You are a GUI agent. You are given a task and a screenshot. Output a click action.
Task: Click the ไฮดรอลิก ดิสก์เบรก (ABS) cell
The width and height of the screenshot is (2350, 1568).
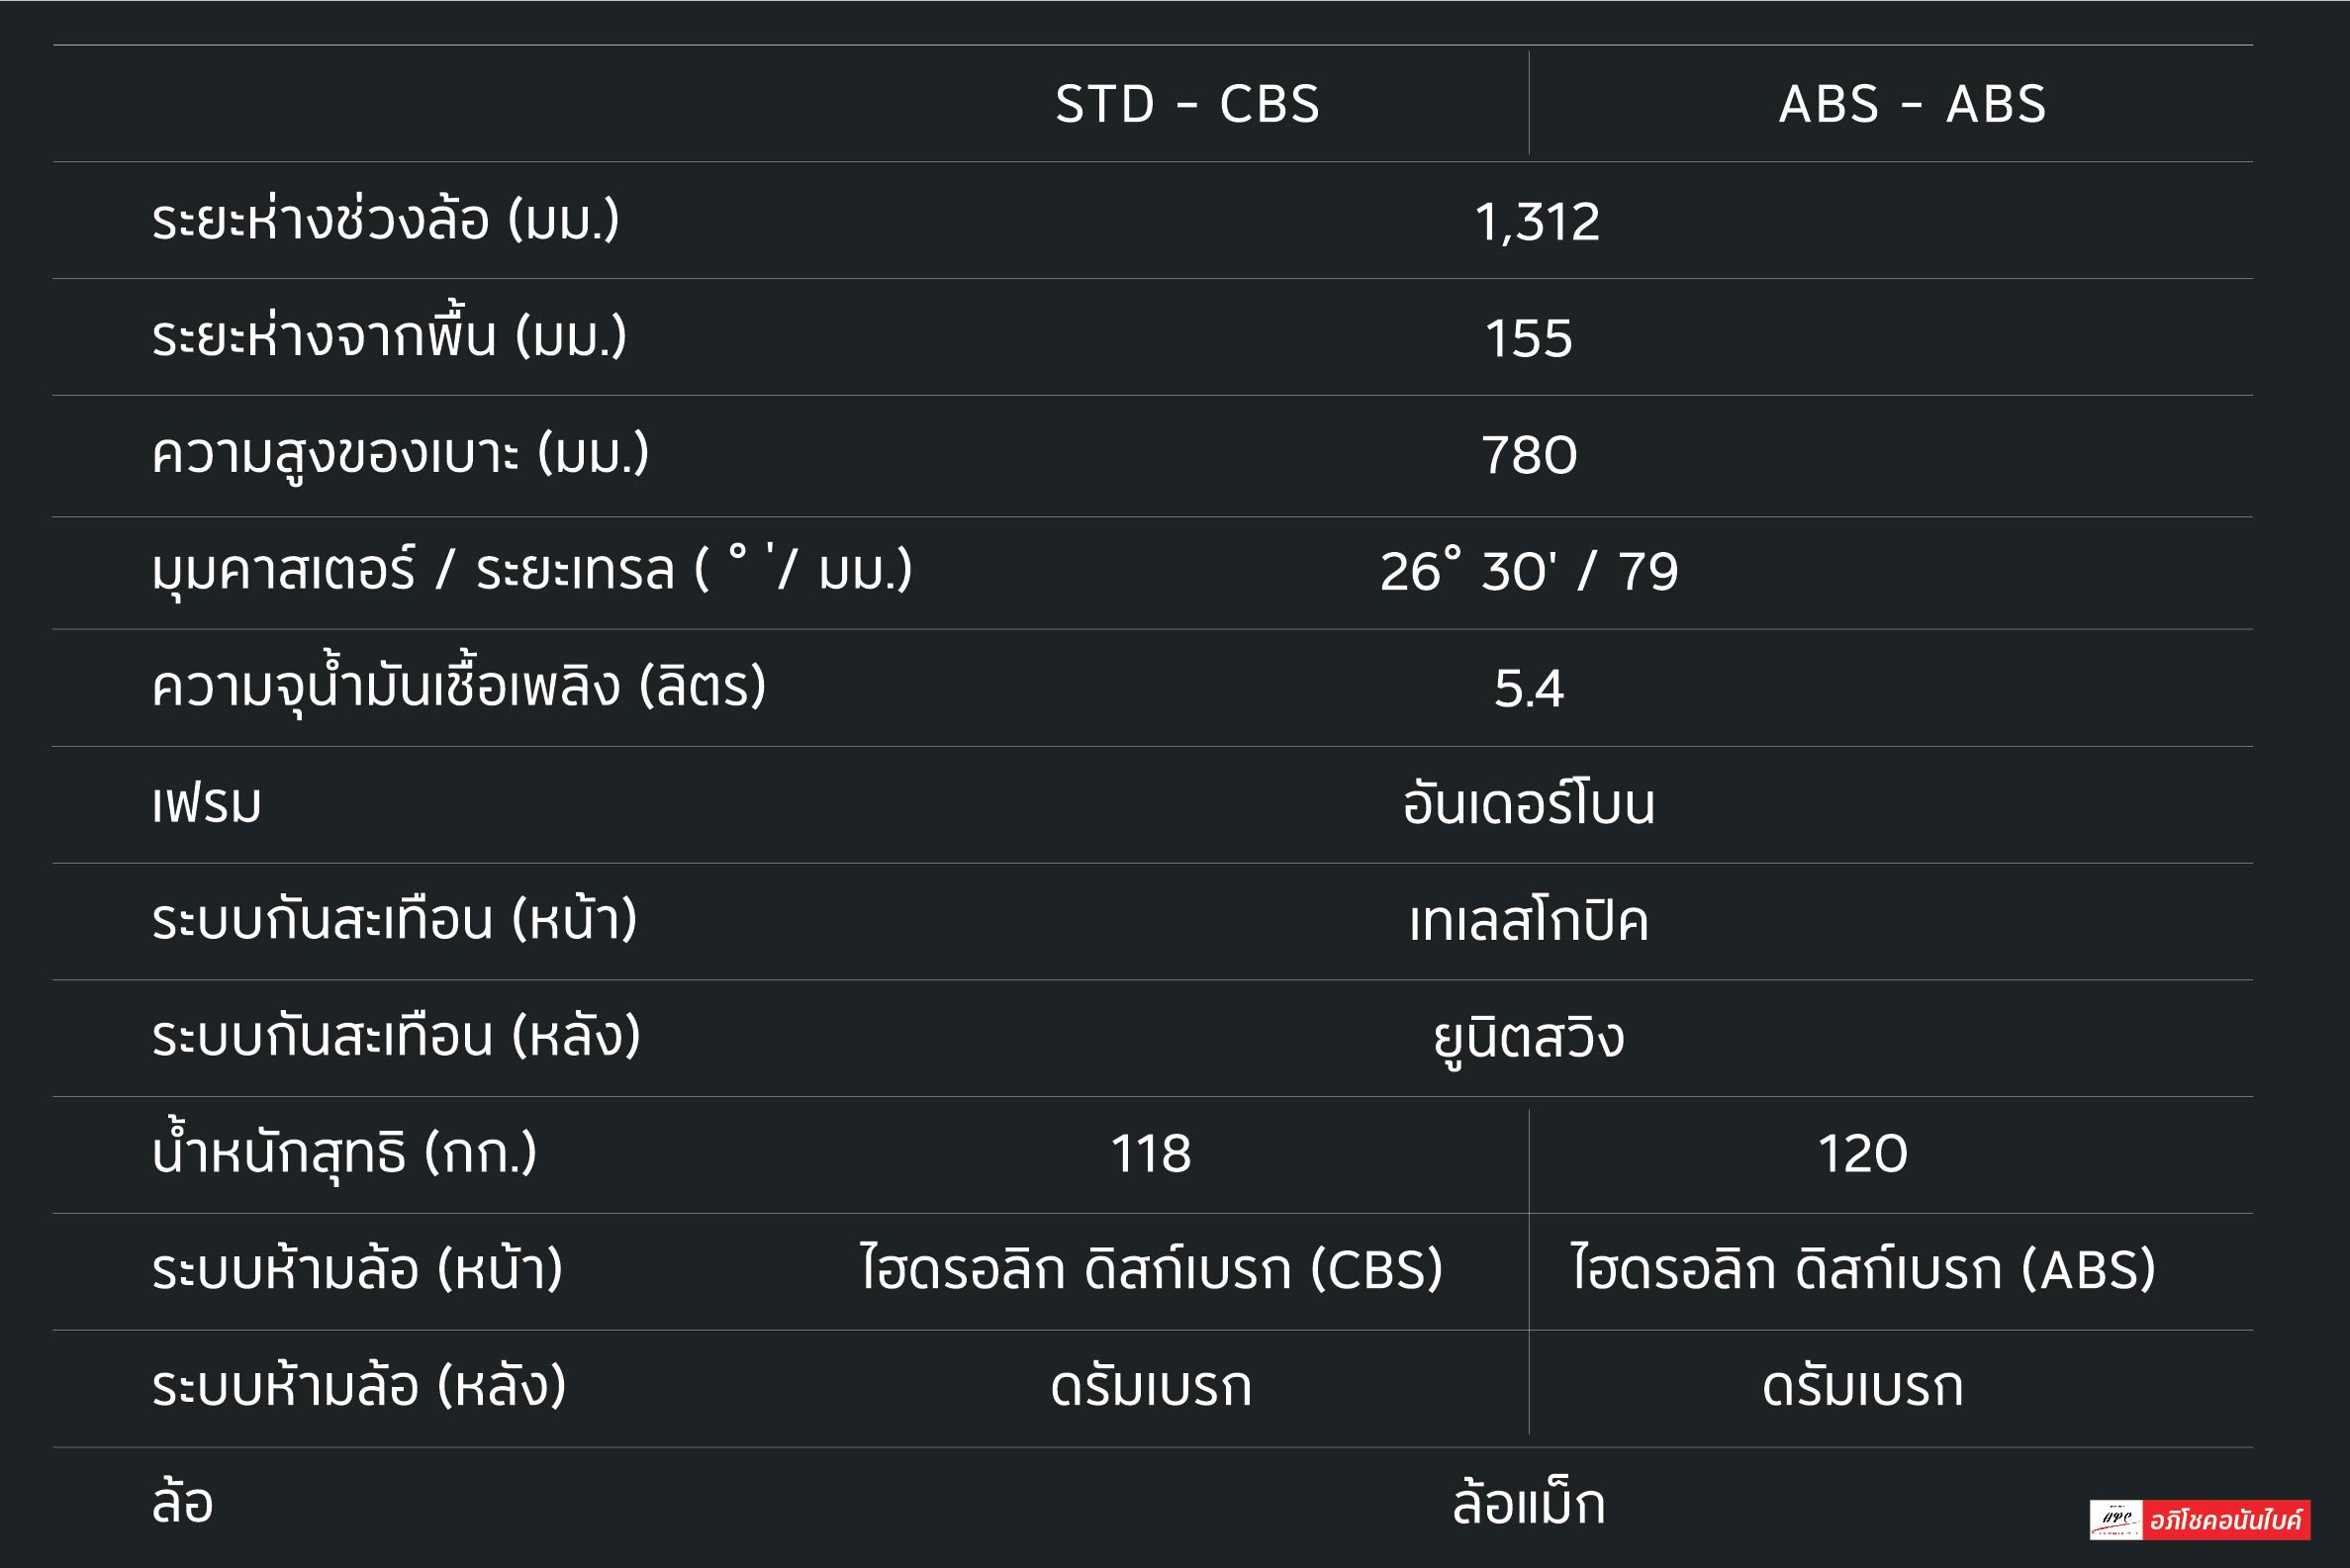pos(1862,1270)
